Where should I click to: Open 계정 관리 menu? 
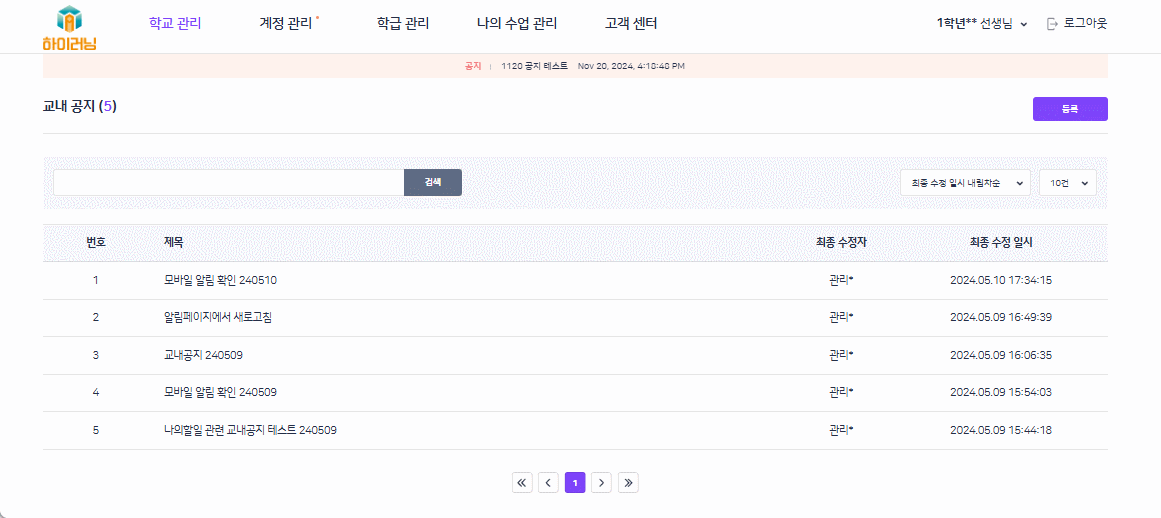coord(286,23)
